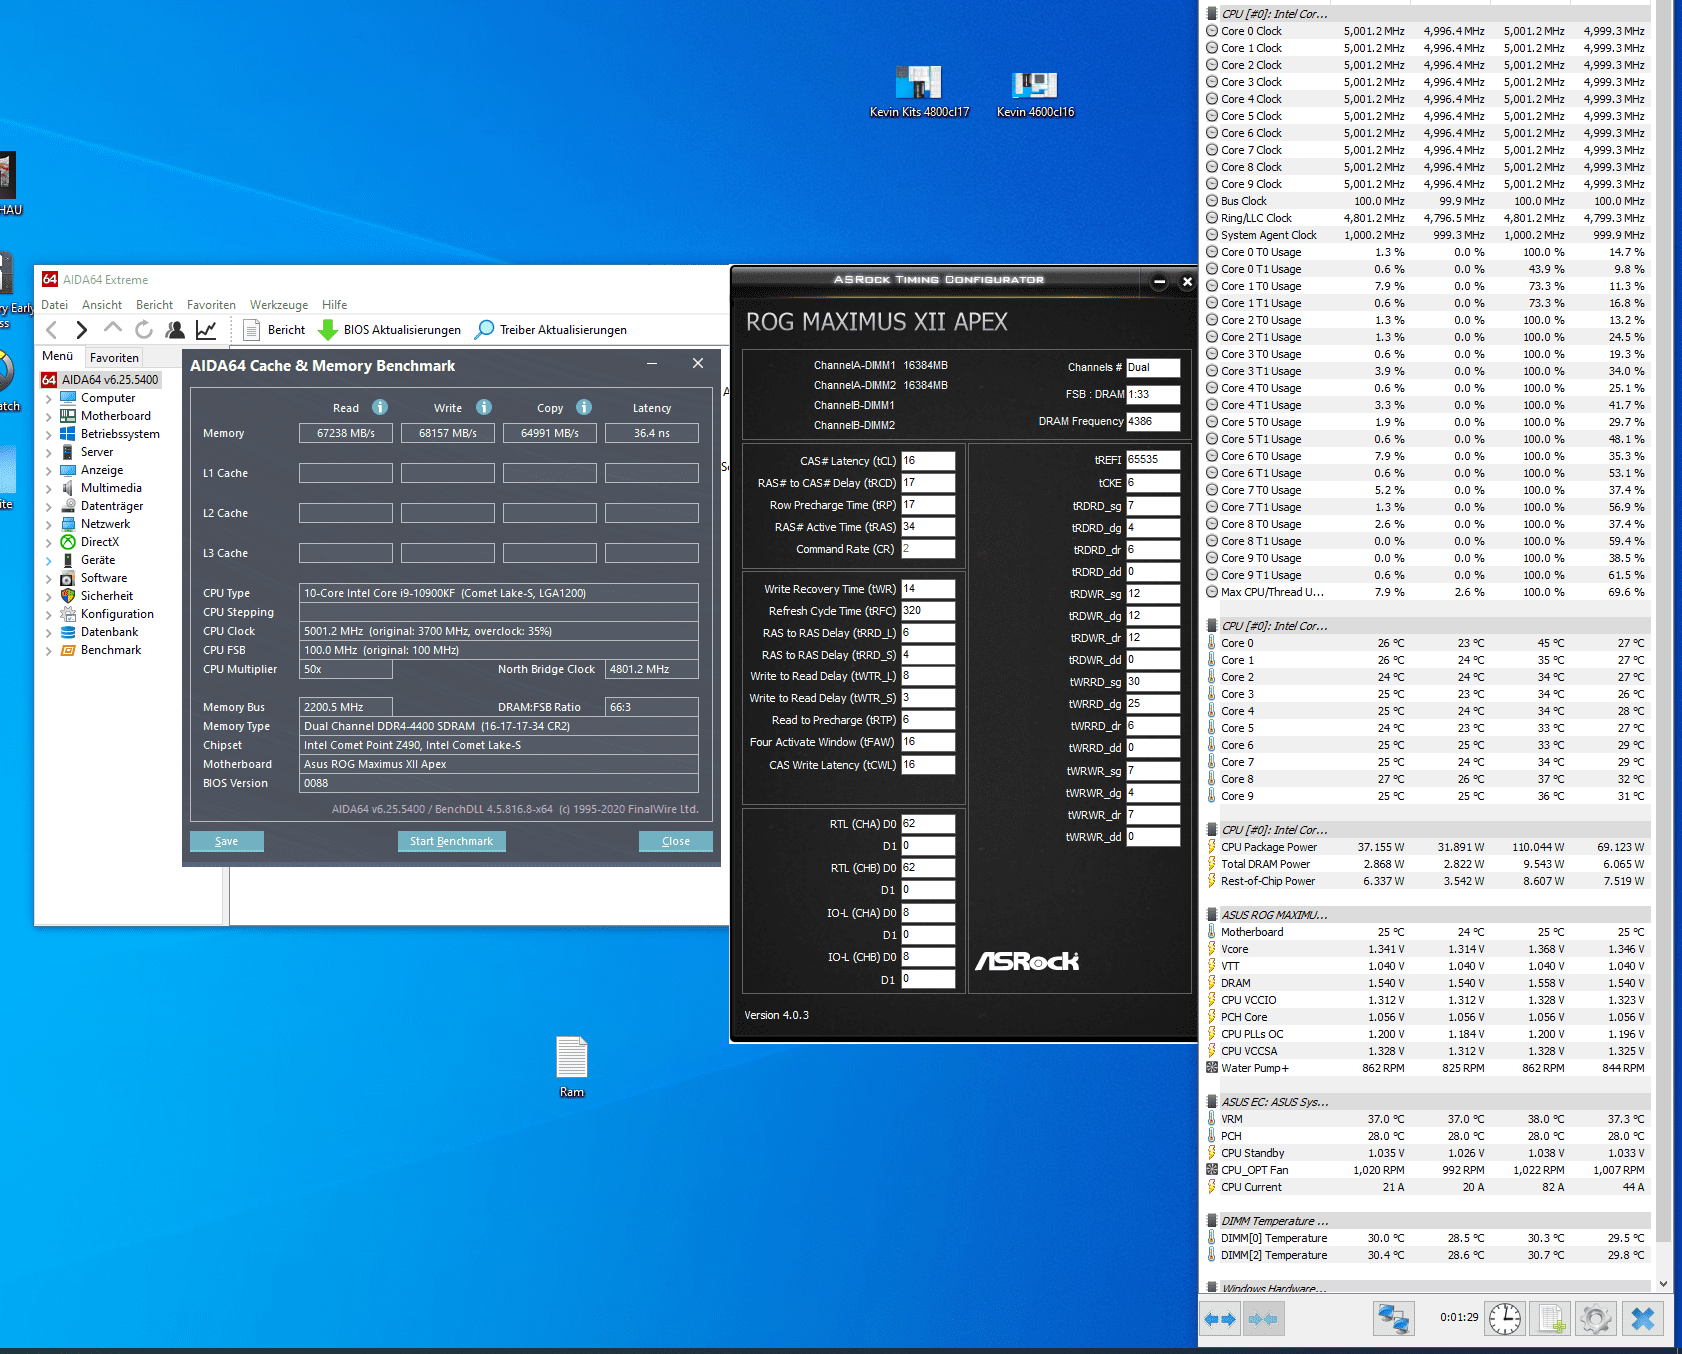The height and width of the screenshot is (1354, 1682).
Task: Expand Motherboard tree node
Action: click(48, 417)
